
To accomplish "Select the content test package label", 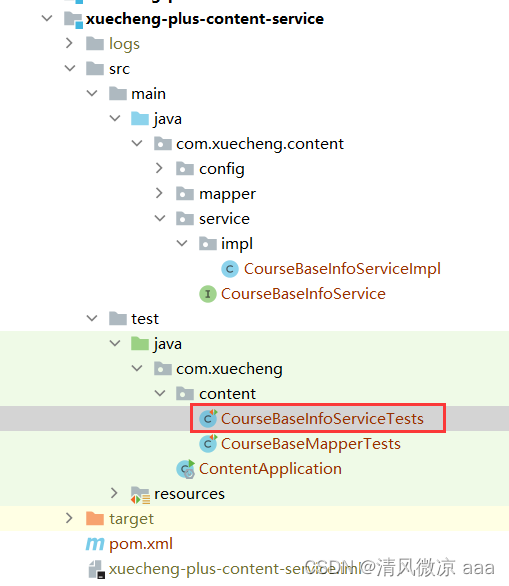I will click(227, 394).
